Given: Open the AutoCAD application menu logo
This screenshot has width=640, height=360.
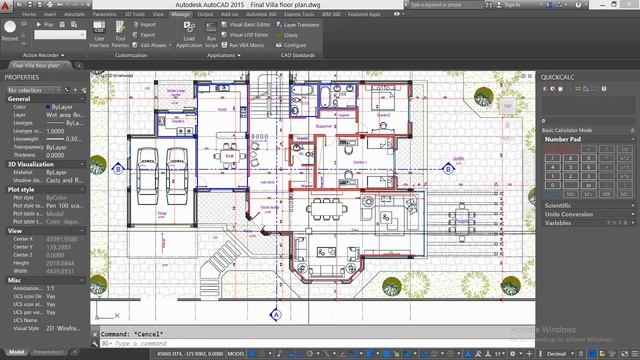Looking at the screenshot, I should point(6,6).
